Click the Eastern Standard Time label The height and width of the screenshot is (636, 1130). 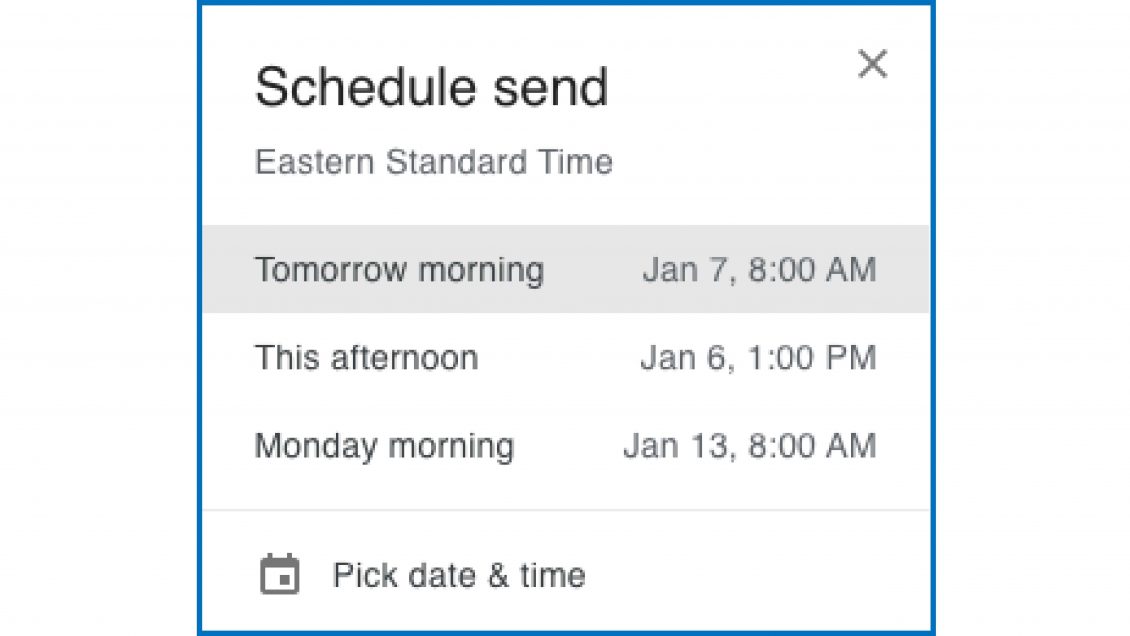(434, 161)
